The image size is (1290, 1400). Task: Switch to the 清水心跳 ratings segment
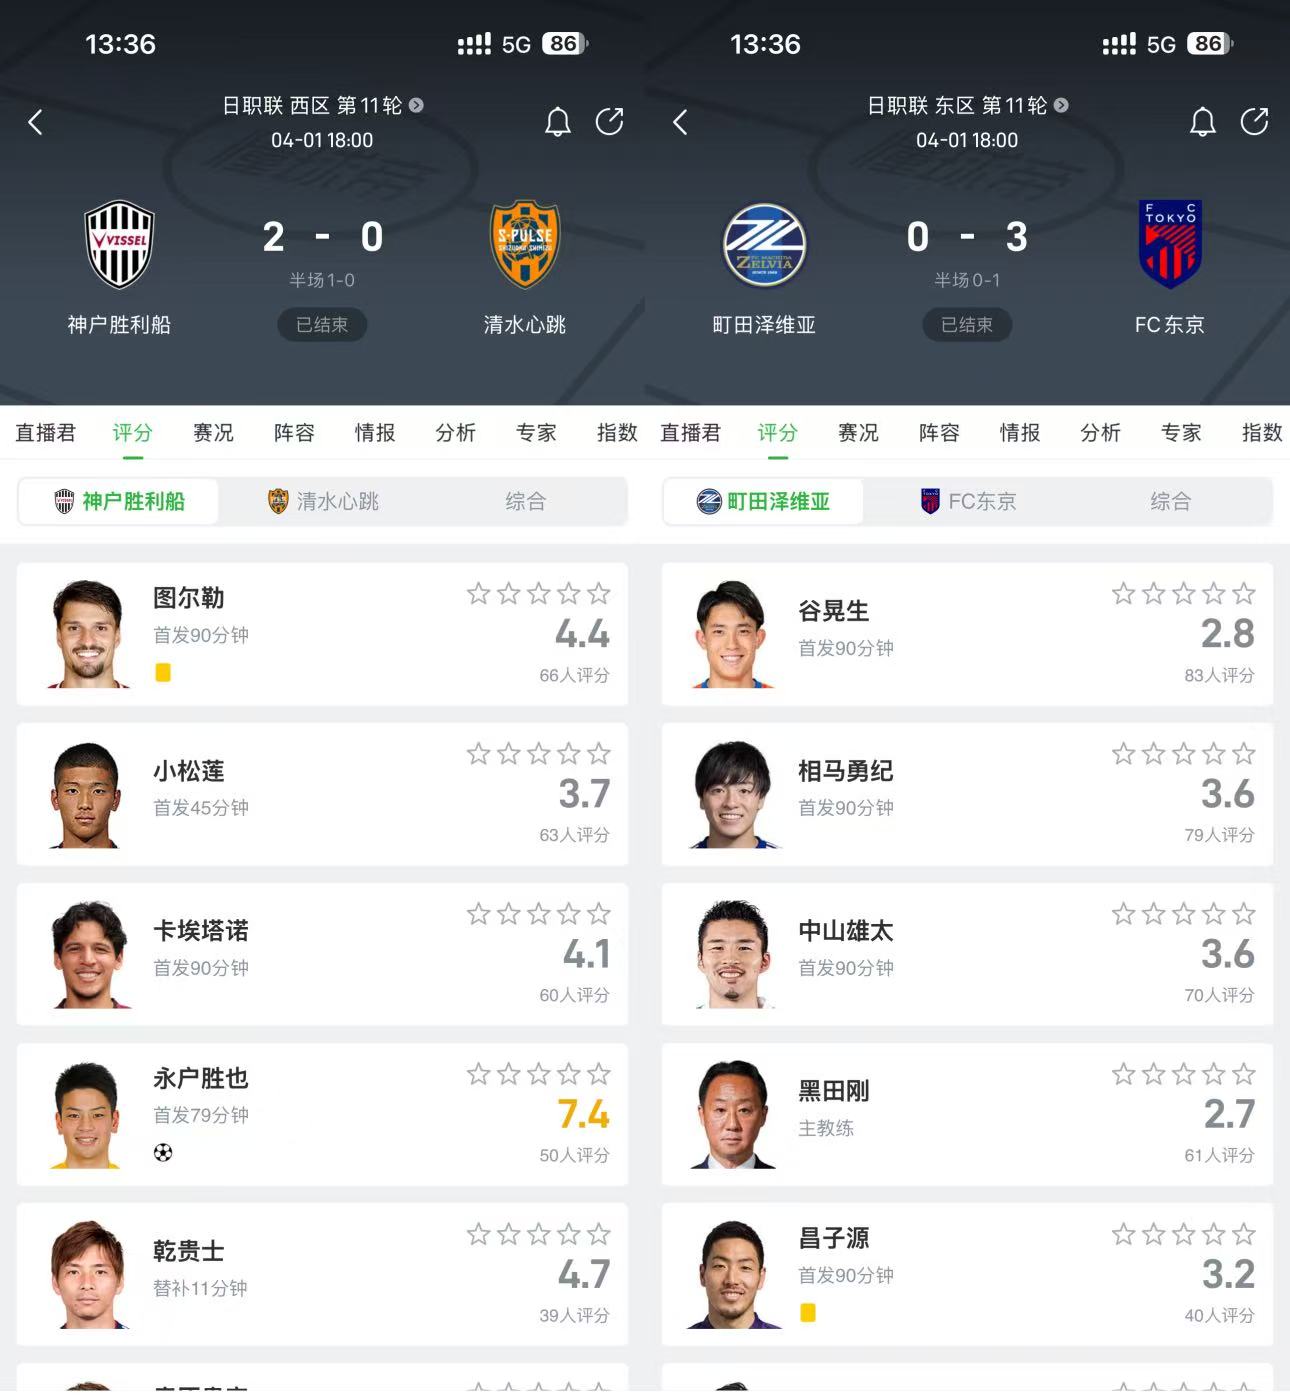pyautogui.click(x=323, y=501)
